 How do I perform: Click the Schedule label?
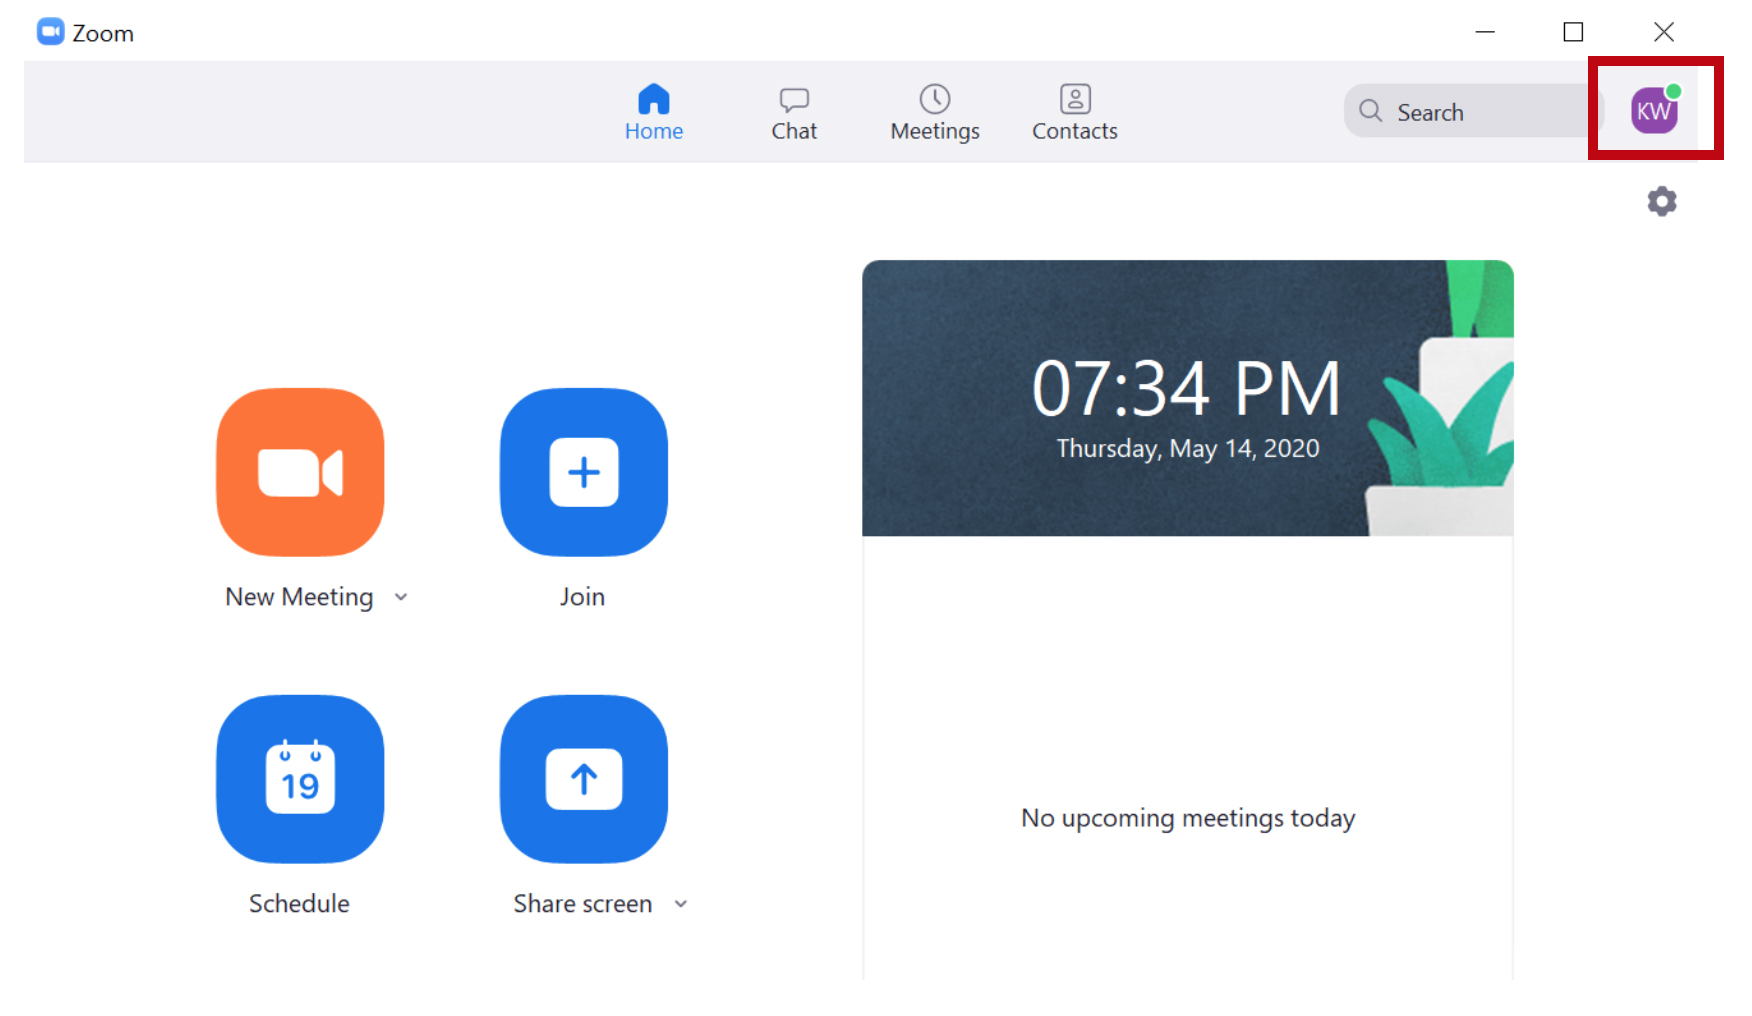[298, 903]
